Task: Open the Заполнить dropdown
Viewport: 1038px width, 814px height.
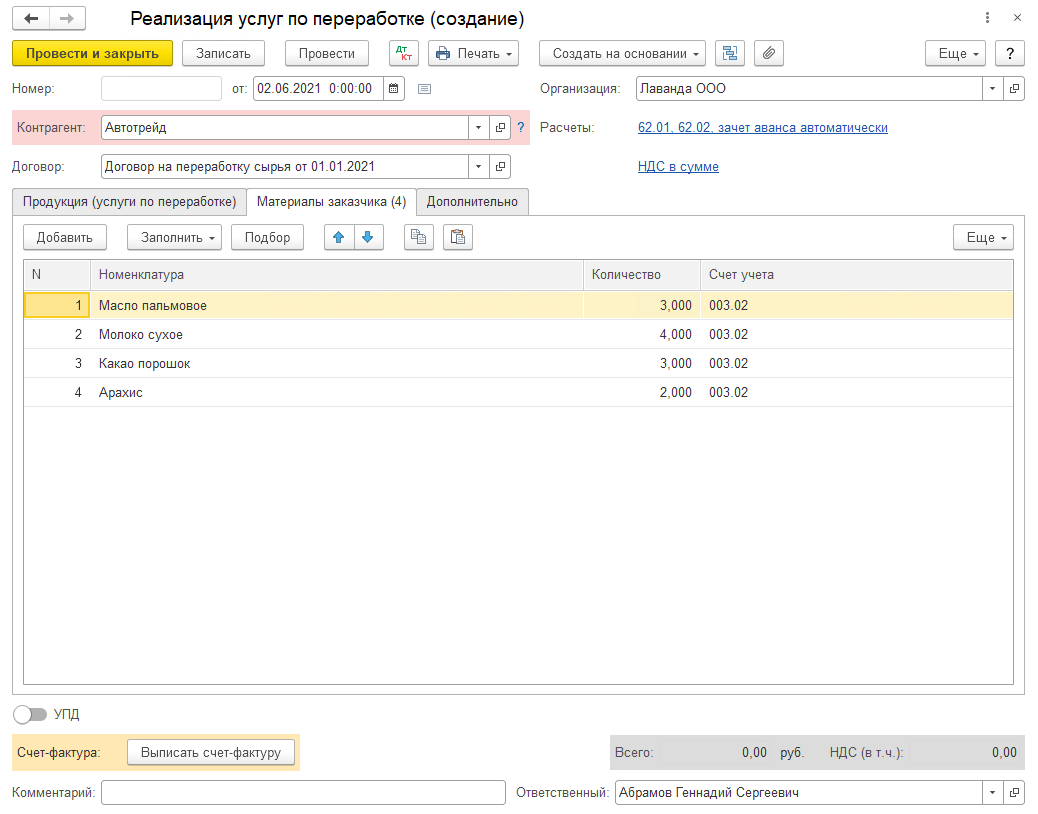Action: 175,238
